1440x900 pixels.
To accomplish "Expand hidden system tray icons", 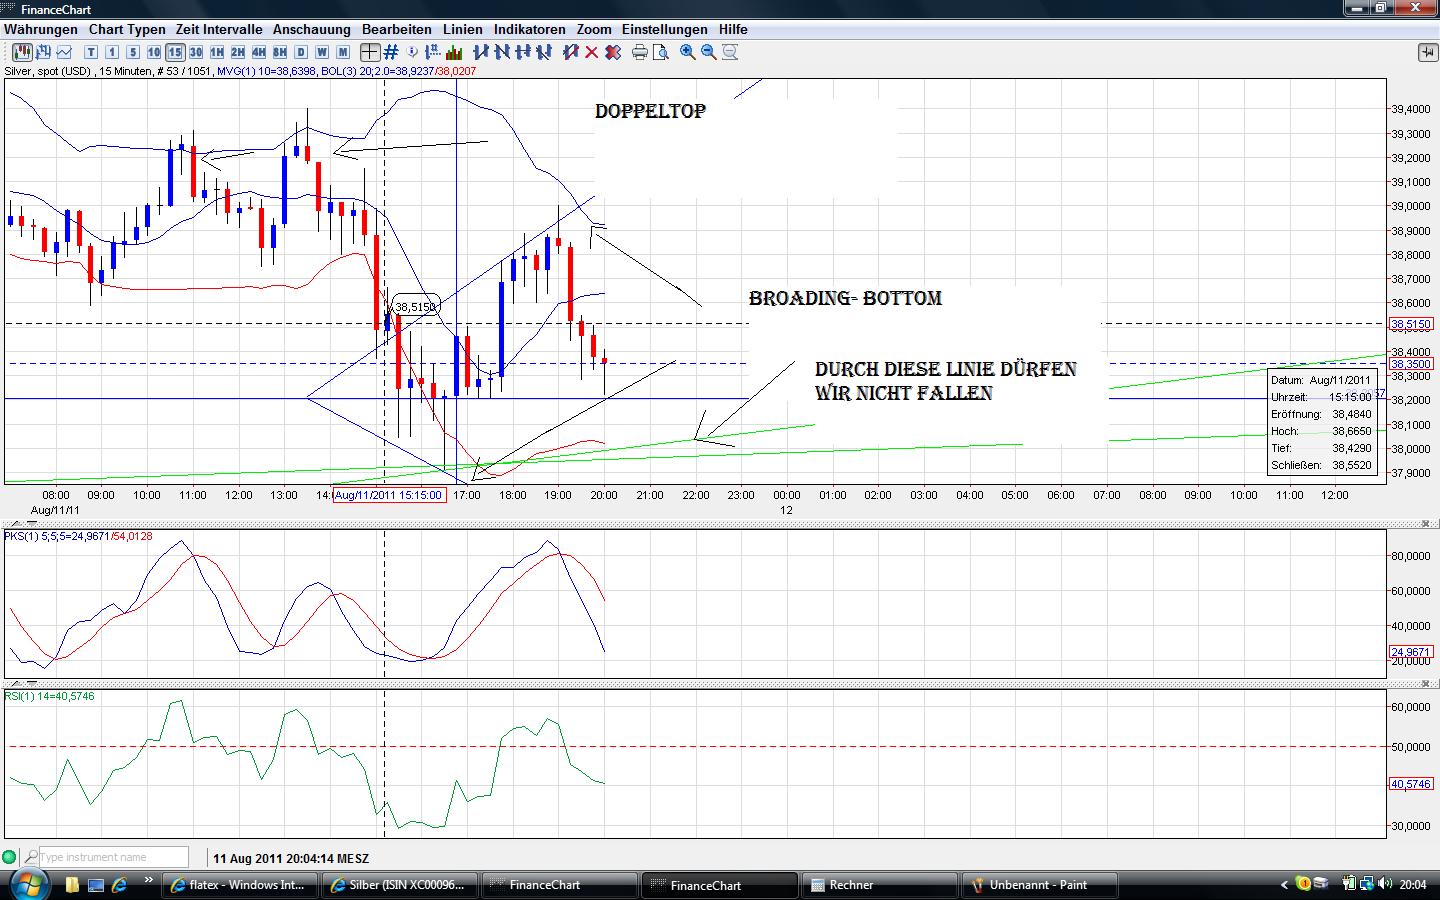I will tap(1284, 884).
